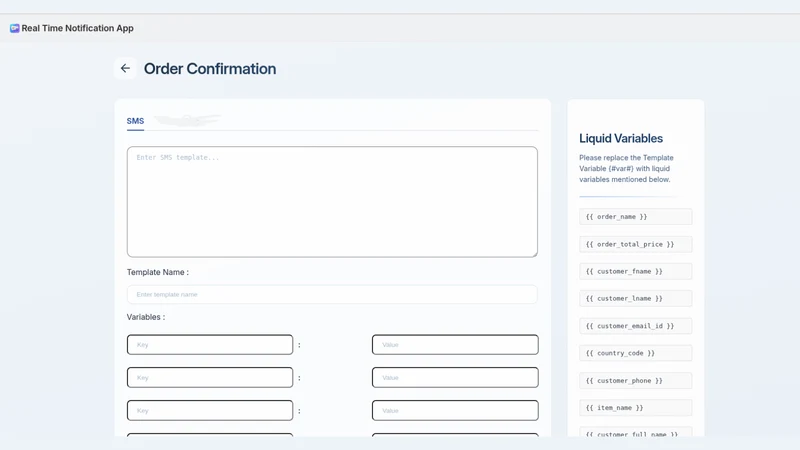
Task: Click the first Value input field
Action: click(x=455, y=345)
